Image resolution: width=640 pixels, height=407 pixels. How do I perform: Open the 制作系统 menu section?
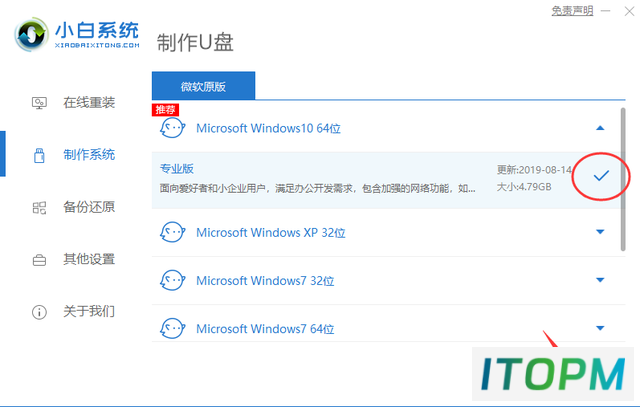pyautogui.click(x=89, y=155)
